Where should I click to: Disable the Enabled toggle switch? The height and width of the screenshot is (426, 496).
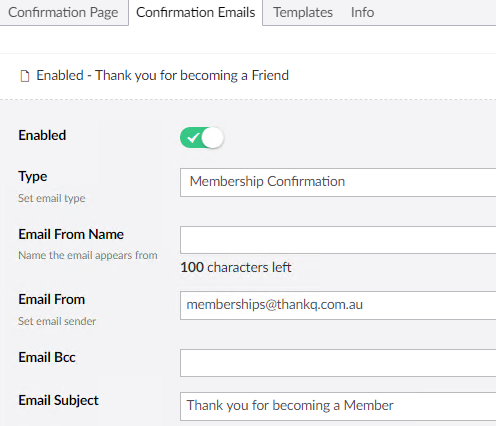pyautogui.click(x=202, y=137)
